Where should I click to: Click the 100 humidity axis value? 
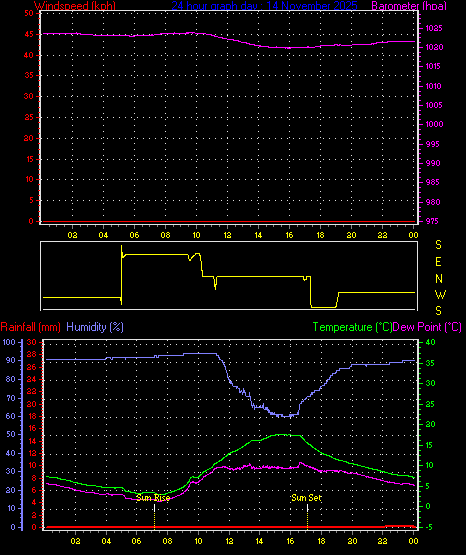click(x=9, y=342)
